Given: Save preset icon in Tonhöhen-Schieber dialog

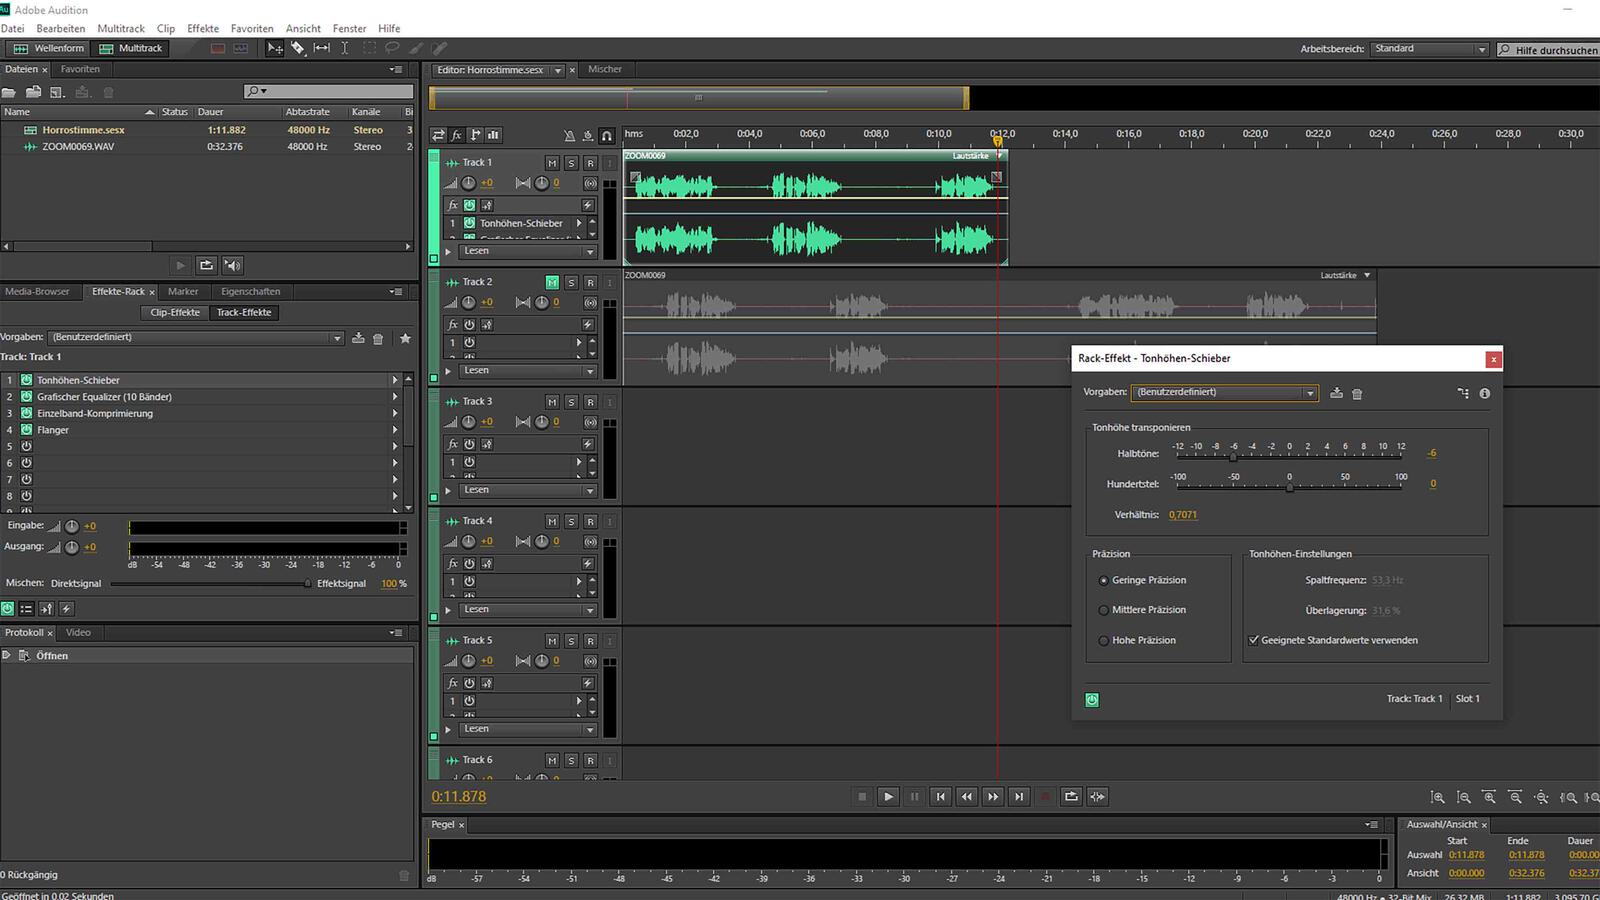Looking at the screenshot, I should point(1336,393).
